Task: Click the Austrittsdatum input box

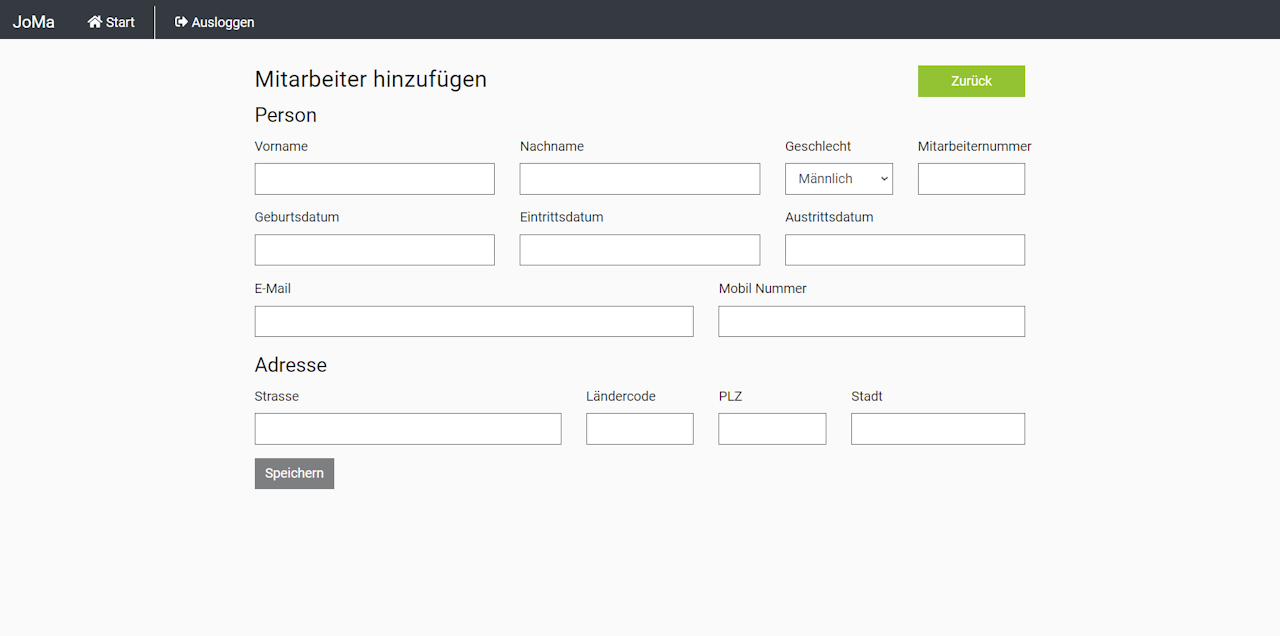Action: [904, 250]
